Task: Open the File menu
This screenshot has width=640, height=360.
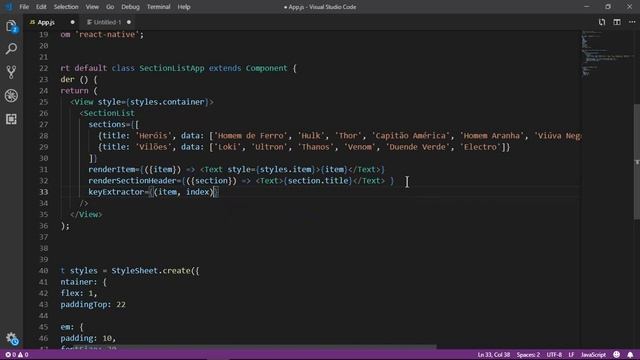Action: point(24,7)
